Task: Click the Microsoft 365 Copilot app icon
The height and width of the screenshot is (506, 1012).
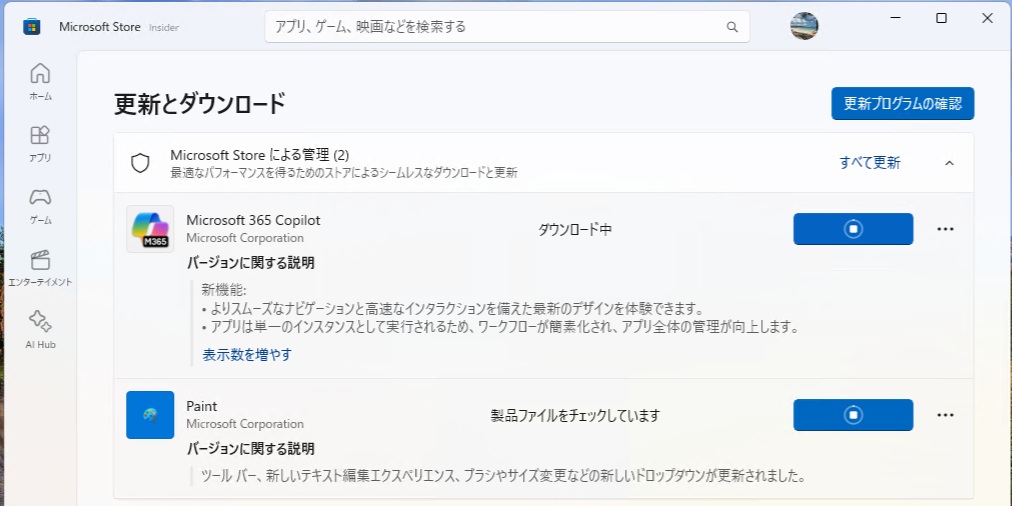Action: point(150,229)
